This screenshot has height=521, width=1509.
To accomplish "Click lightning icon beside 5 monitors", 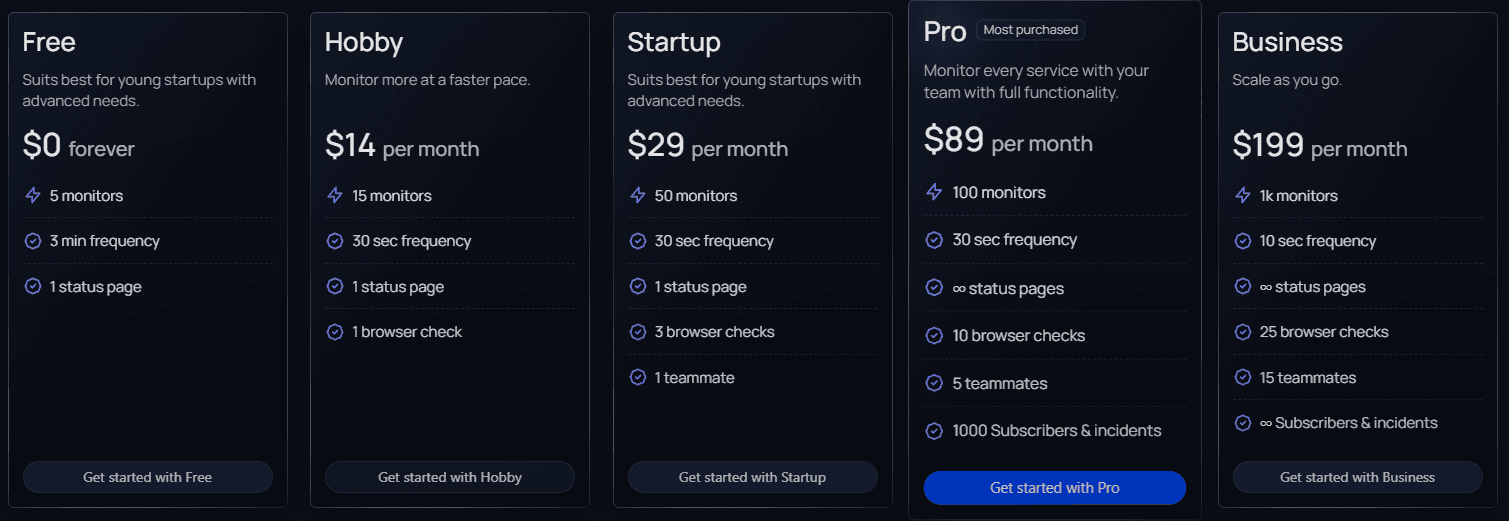I will tap(33, 196).
